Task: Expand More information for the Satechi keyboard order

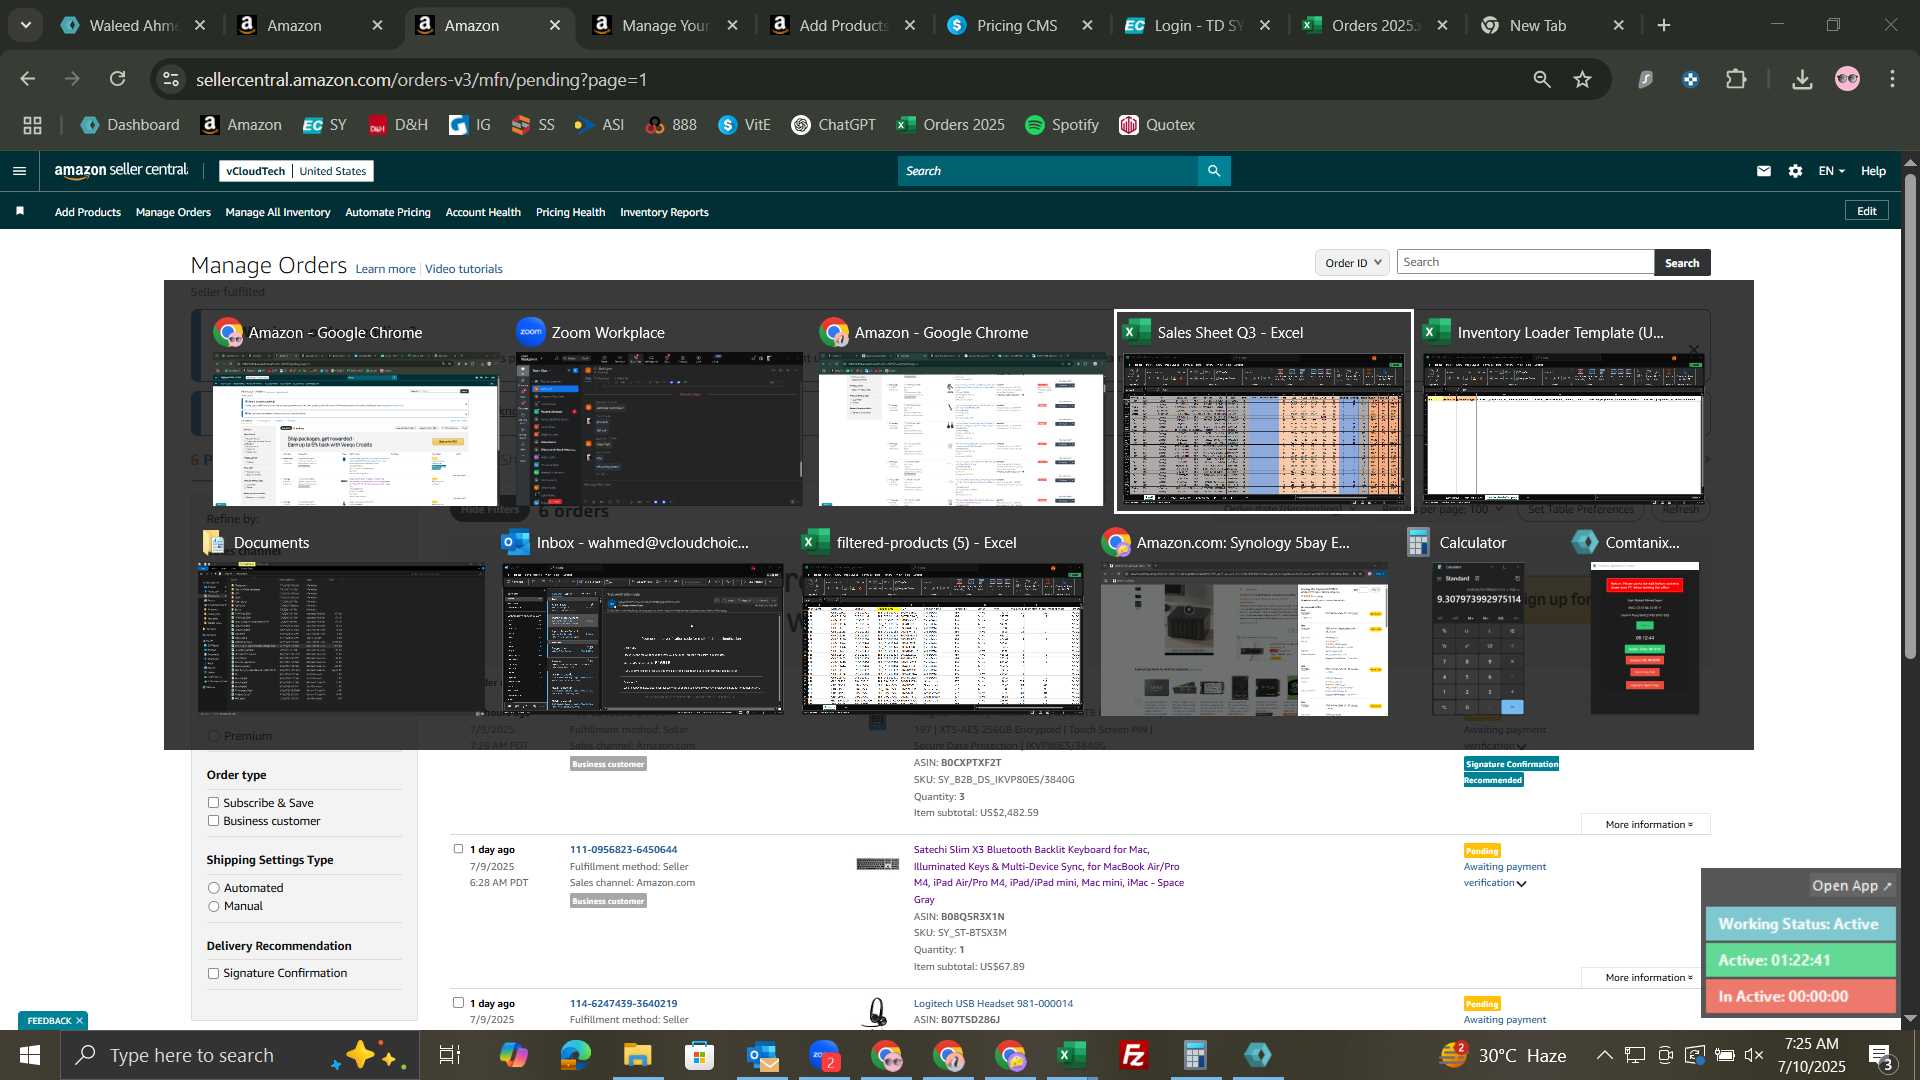Action: (1647, 977)
